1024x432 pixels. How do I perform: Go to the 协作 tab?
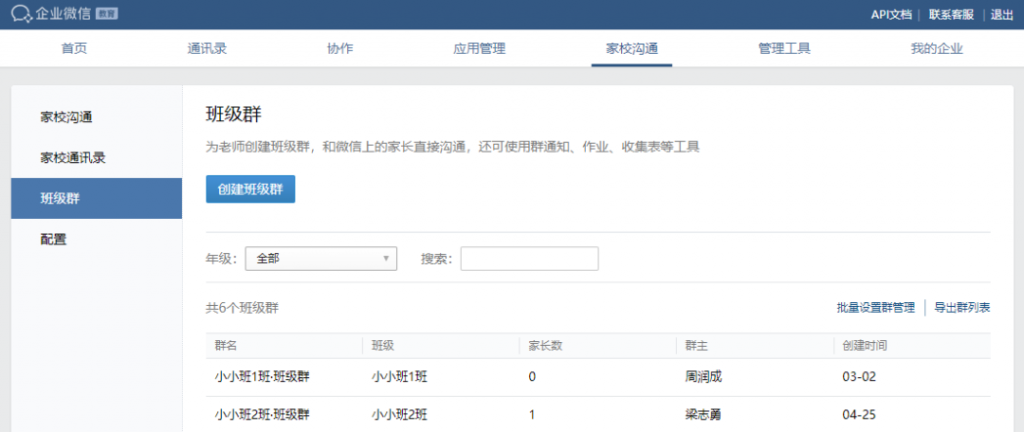click(340, 49)
